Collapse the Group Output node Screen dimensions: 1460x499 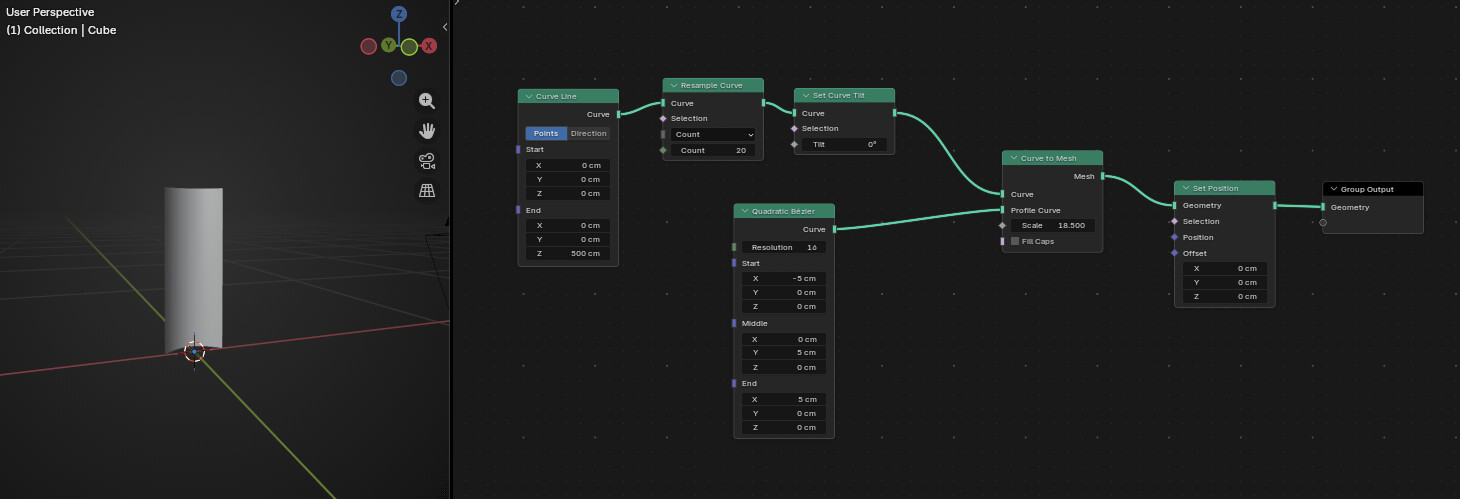[1334, 189]
